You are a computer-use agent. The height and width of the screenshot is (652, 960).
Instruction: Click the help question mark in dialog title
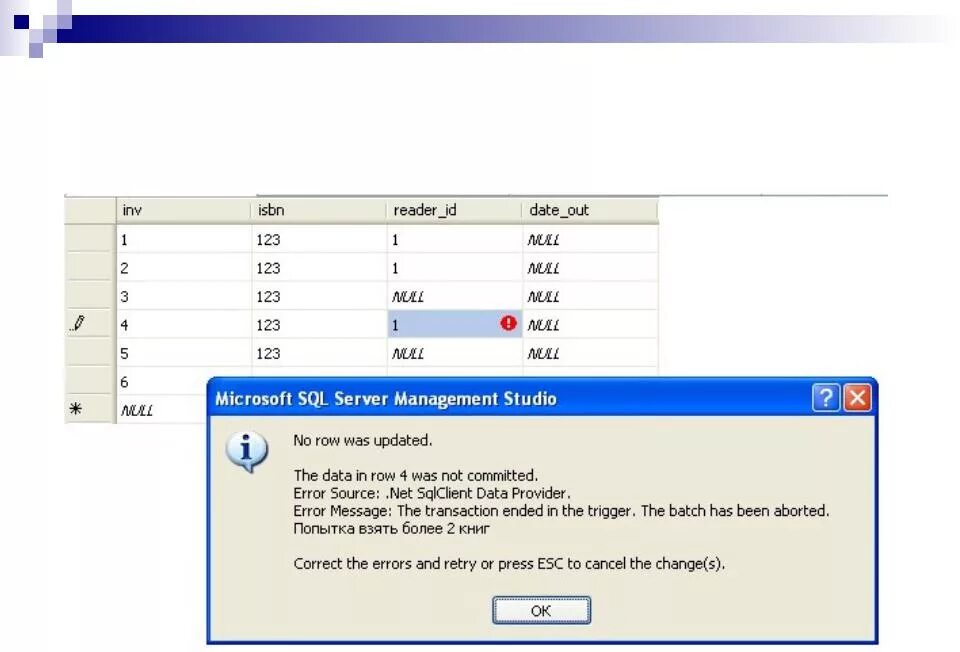tap(825, 398)
